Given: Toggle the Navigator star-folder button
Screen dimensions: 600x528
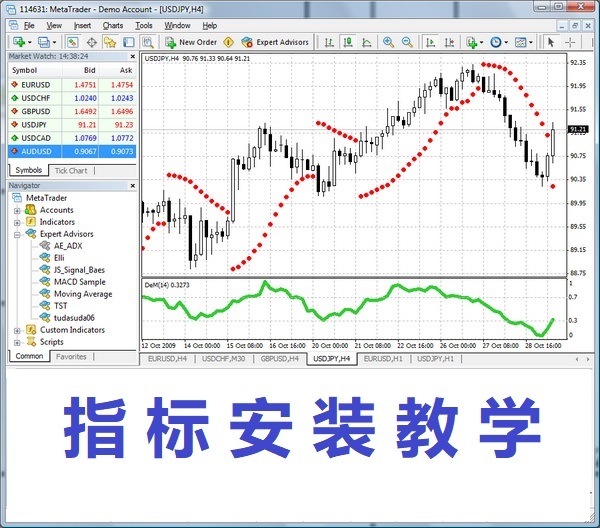Looking at the screenshot, I should (x=110, y=42).
